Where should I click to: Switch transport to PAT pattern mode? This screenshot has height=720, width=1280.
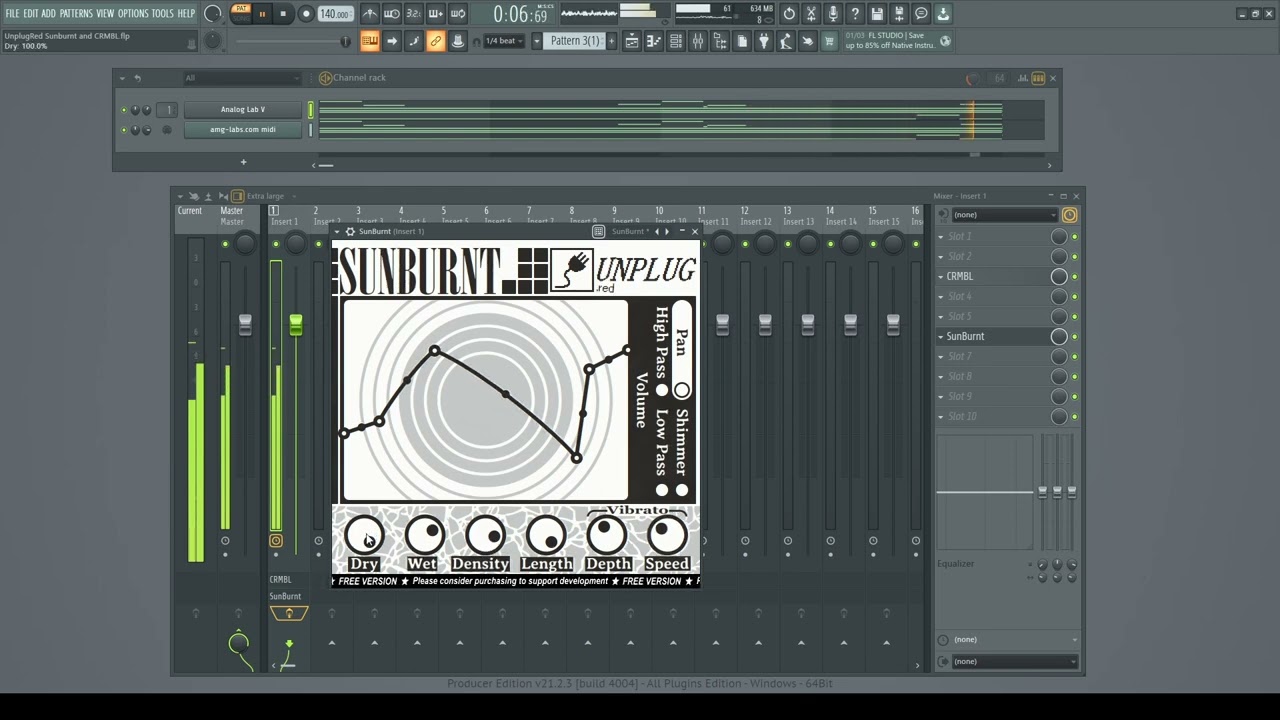241,9
